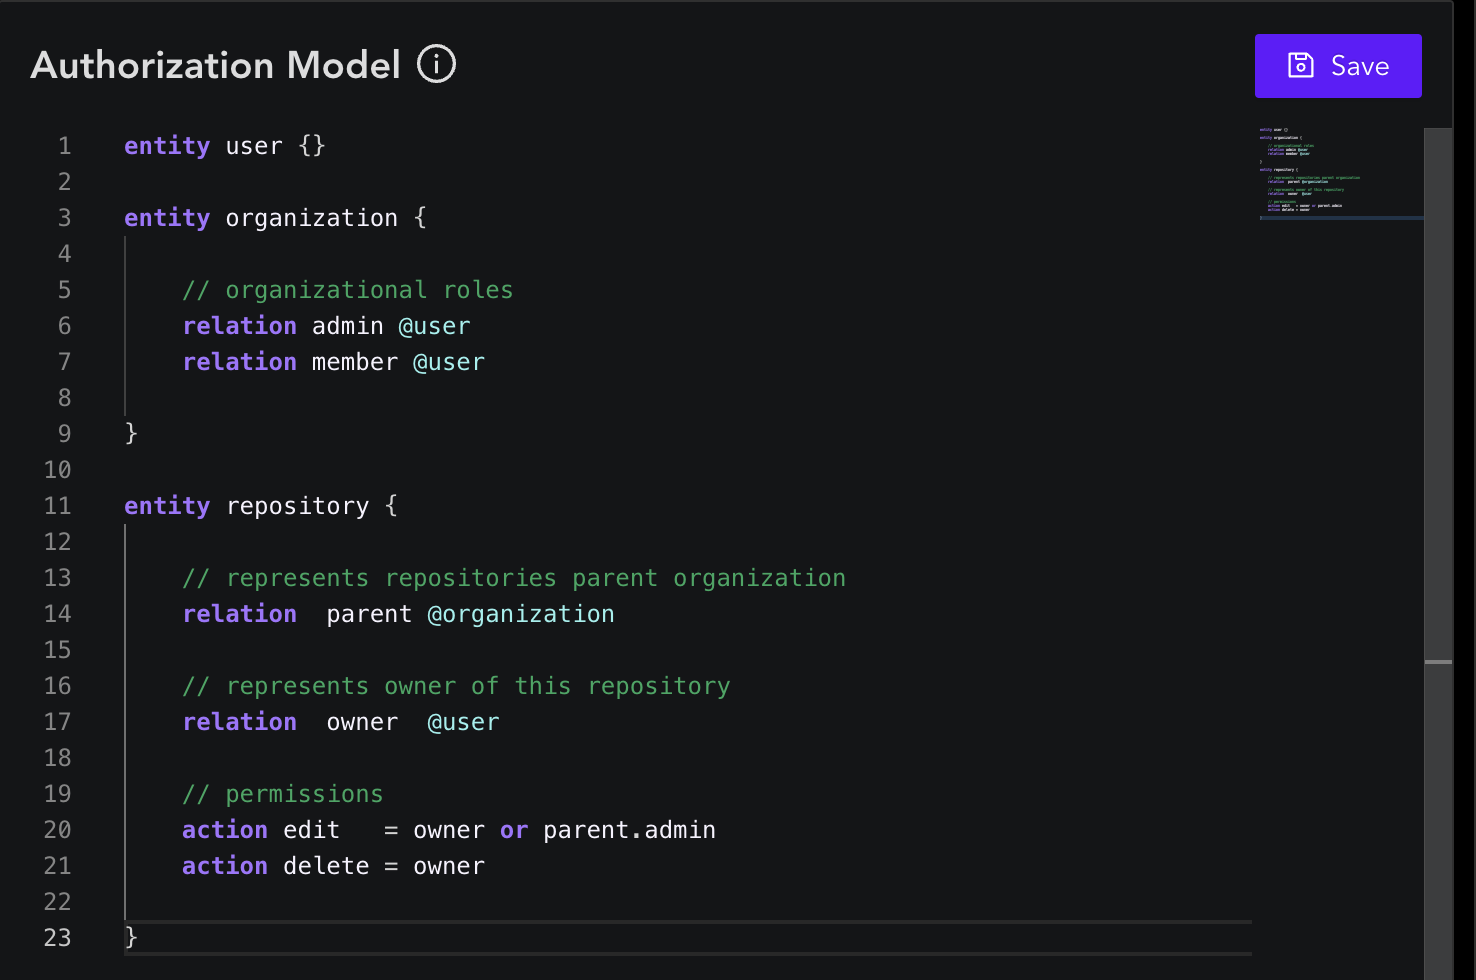Click the 'repository' entity name on line 11
1476x980 pixels.
click(297, 506)
